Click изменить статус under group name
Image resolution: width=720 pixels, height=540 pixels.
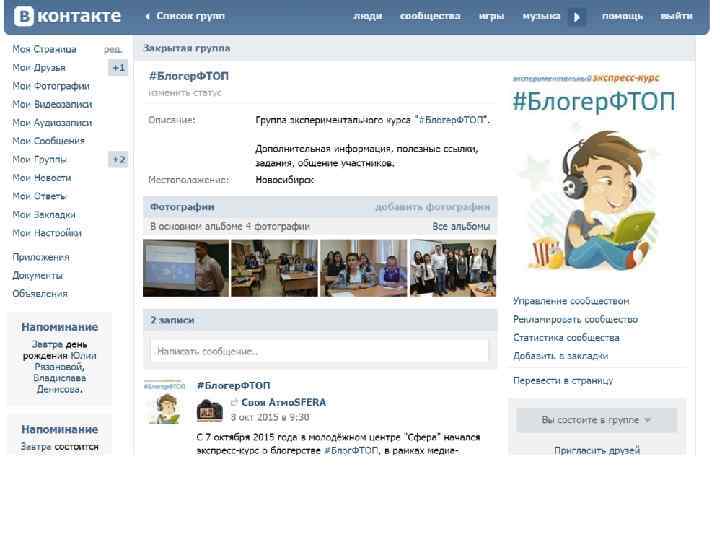tap(185, 93)
